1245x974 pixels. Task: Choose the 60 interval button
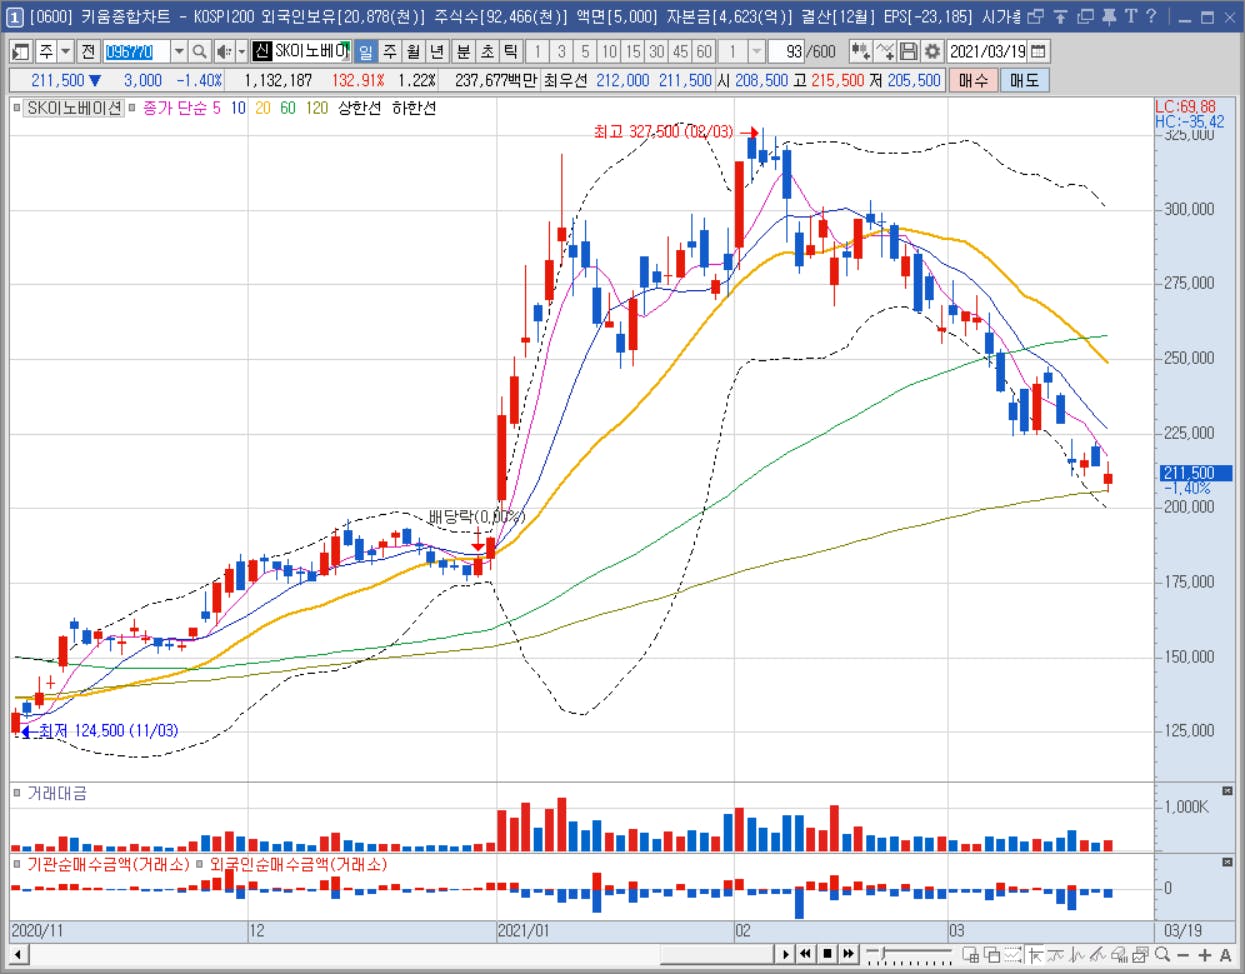pos(704,51)
